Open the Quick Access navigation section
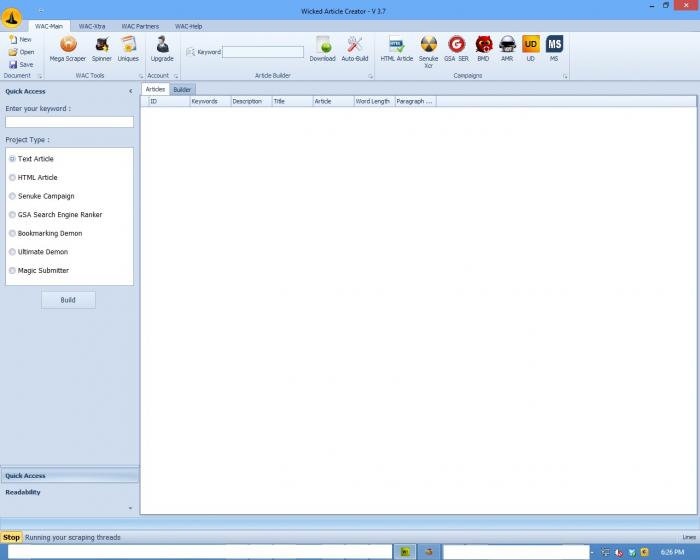The height and width of the screenshot is (560, 700). (x=70, y=476)
